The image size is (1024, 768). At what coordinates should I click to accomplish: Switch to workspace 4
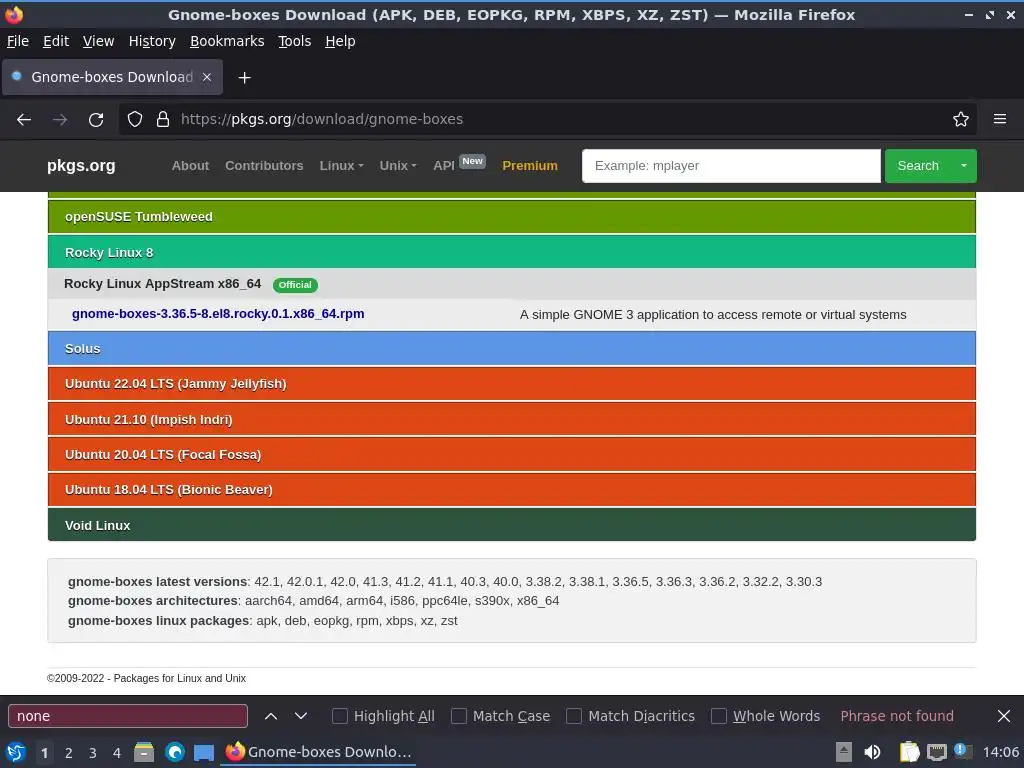[x=117, y=753]
